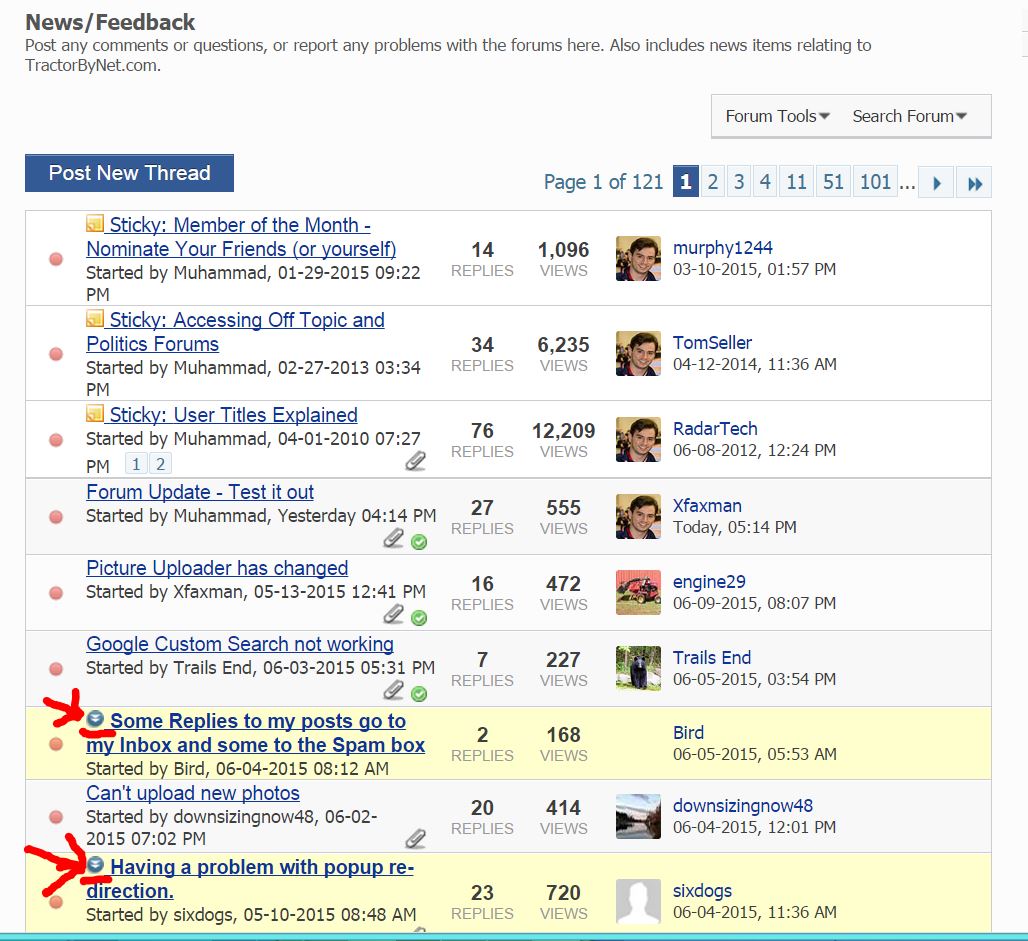Expand the Search Forum dropdown

coord(909,116)
